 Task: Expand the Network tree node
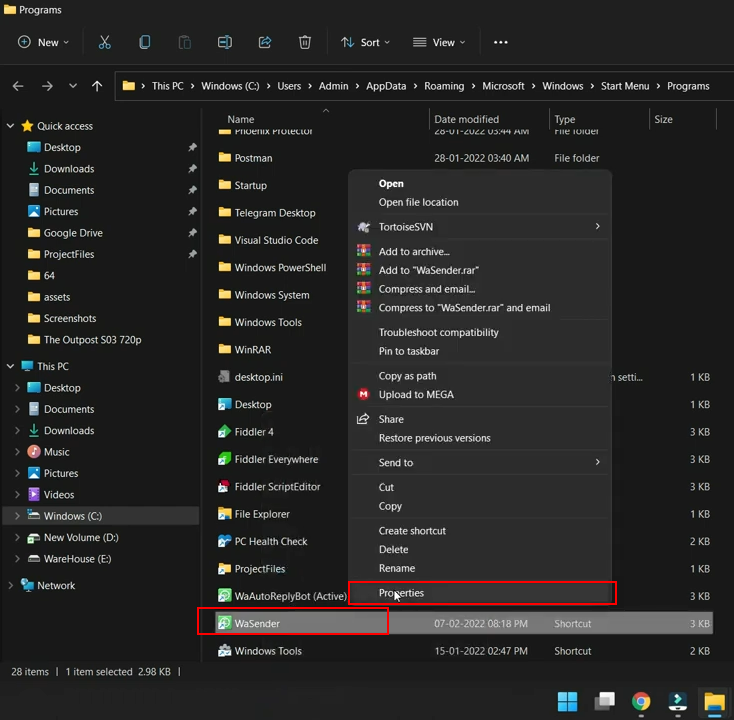(10, 585)
